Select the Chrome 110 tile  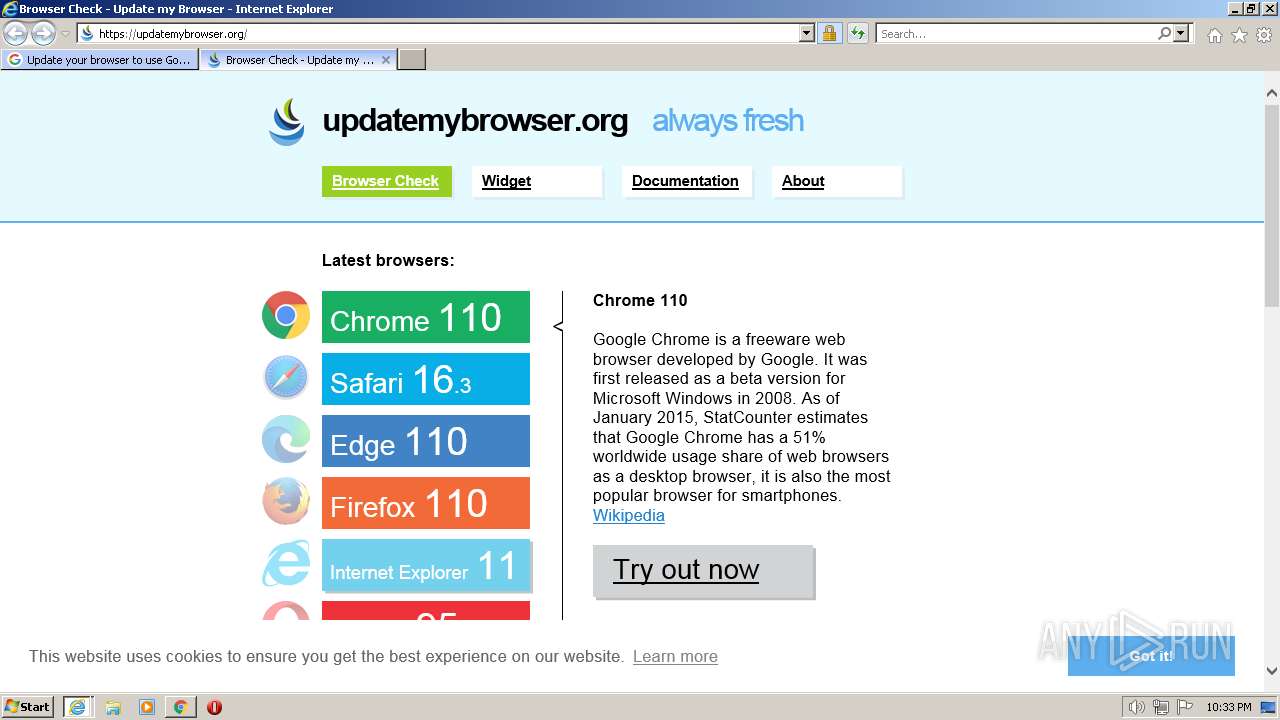coord(426,317)
